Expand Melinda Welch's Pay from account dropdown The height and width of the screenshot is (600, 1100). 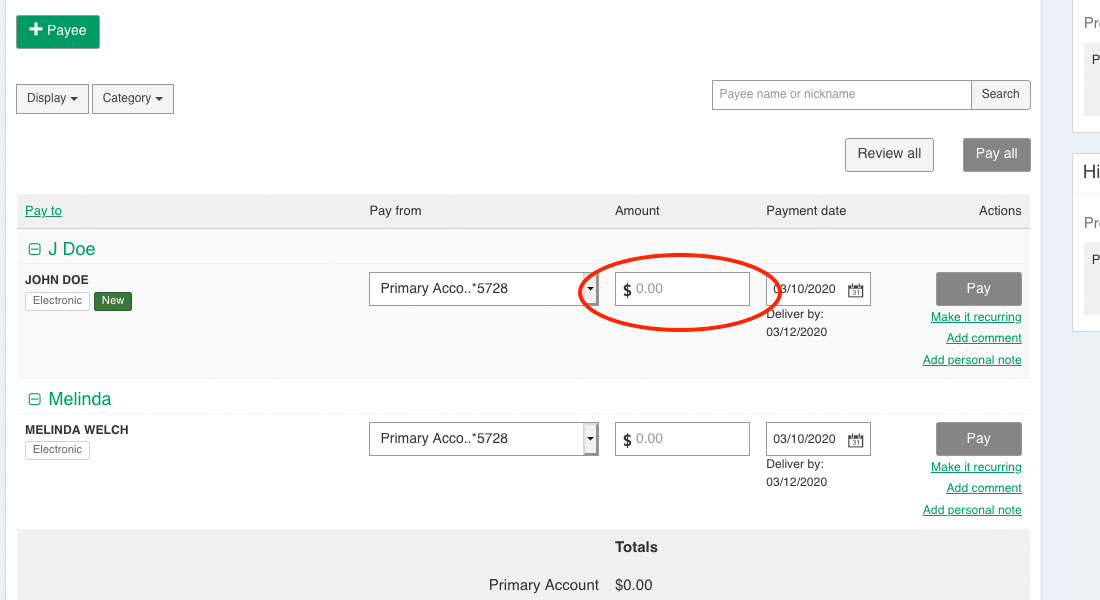click(590, 439)
